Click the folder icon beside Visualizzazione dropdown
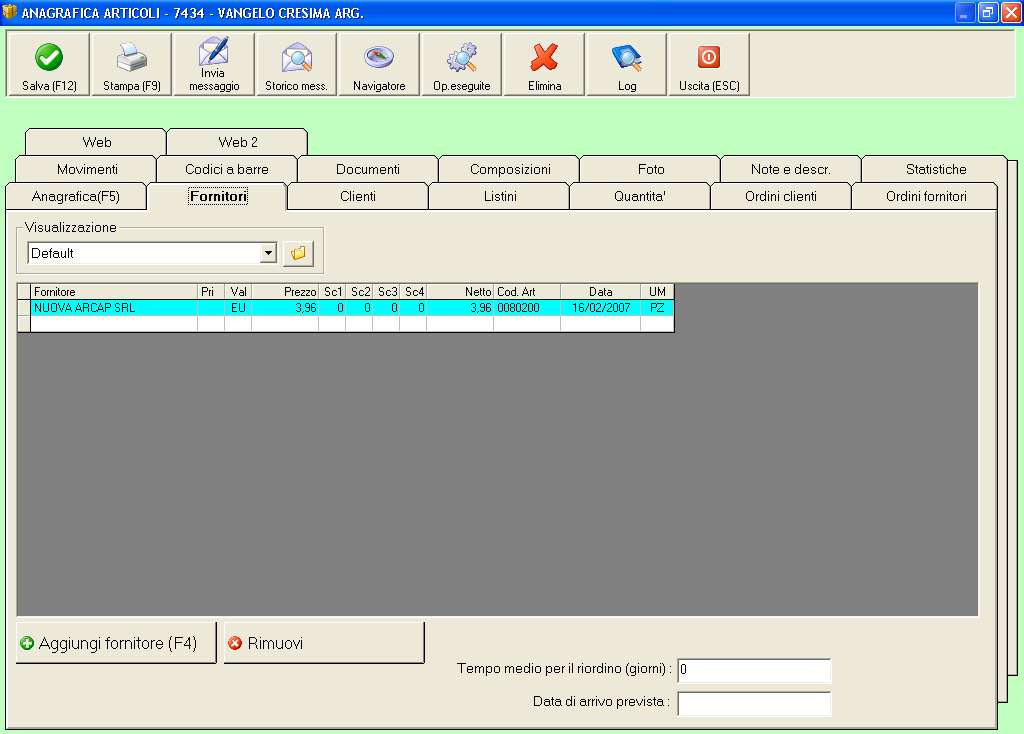The width and height of the screenshot is (1024, 734). point(298,253)
